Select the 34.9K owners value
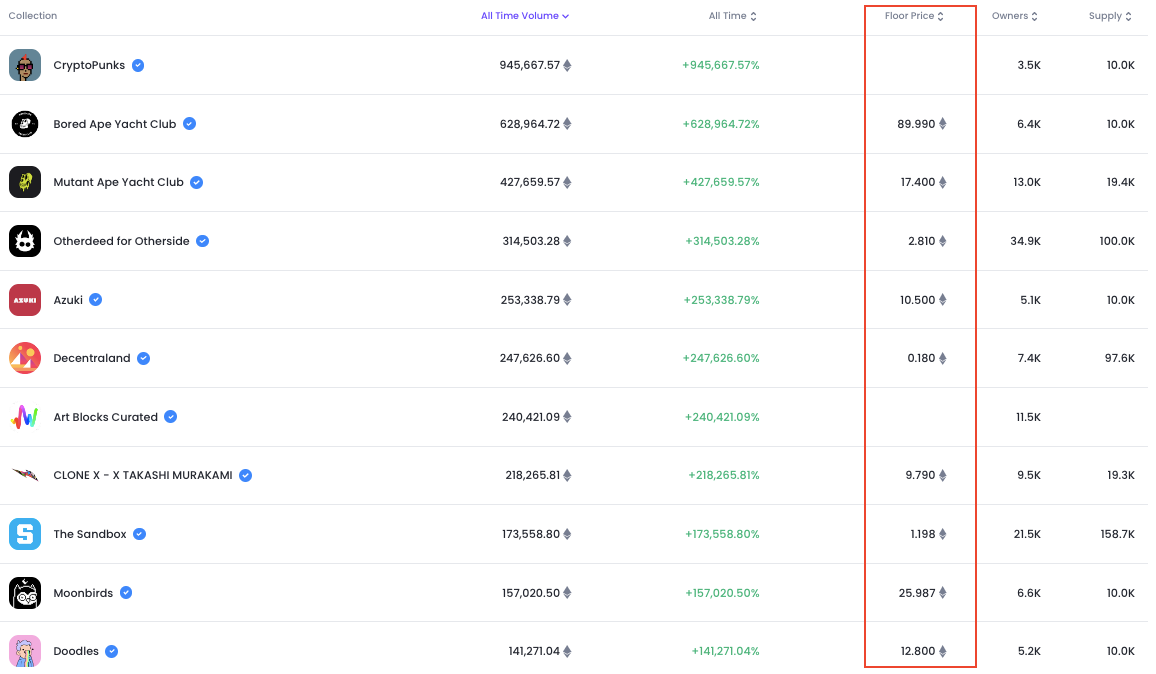The width and height of the screenshot is (1156, 674). pyautogui.click(x=1026, y=241)
